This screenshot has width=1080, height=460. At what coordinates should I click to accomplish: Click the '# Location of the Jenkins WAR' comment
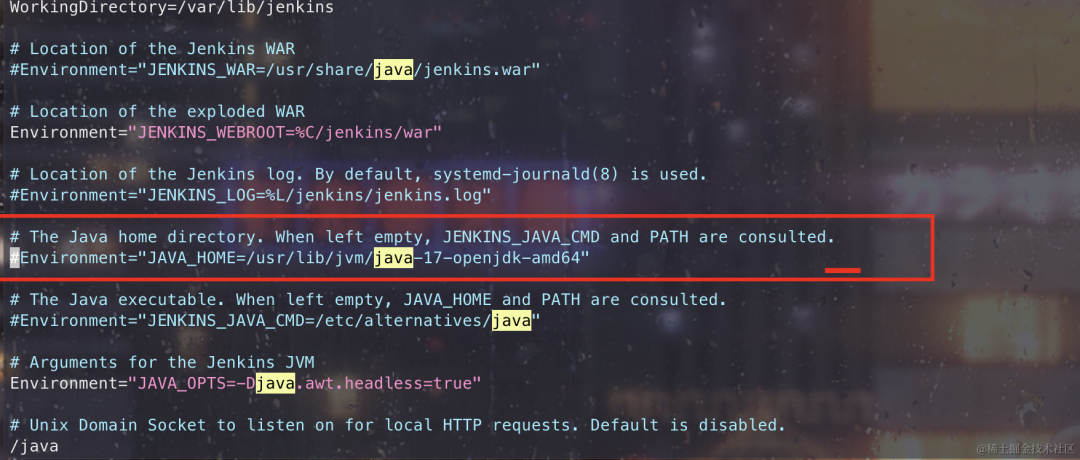152,49
